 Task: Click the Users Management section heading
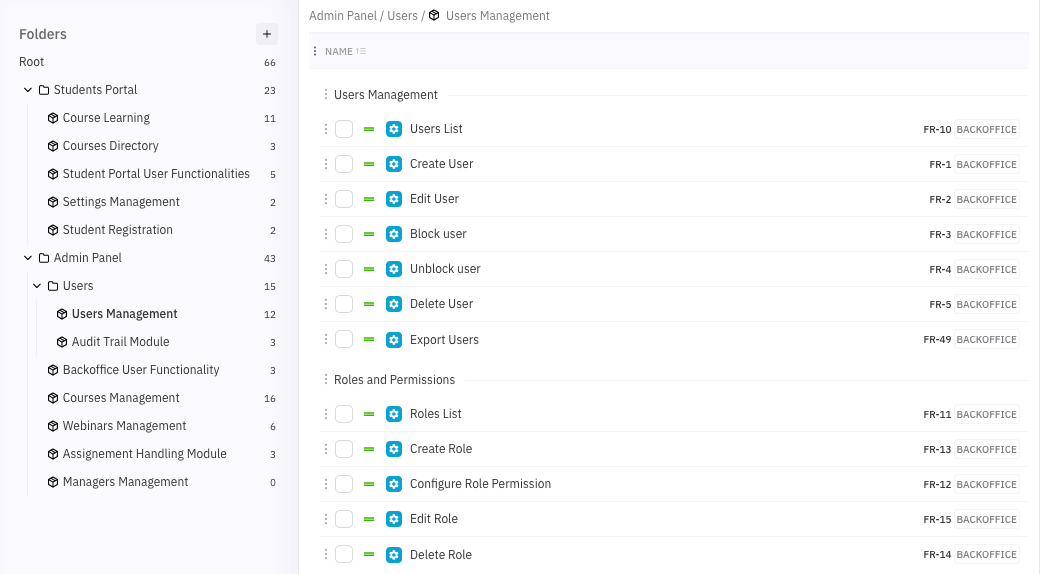point(385,95)
